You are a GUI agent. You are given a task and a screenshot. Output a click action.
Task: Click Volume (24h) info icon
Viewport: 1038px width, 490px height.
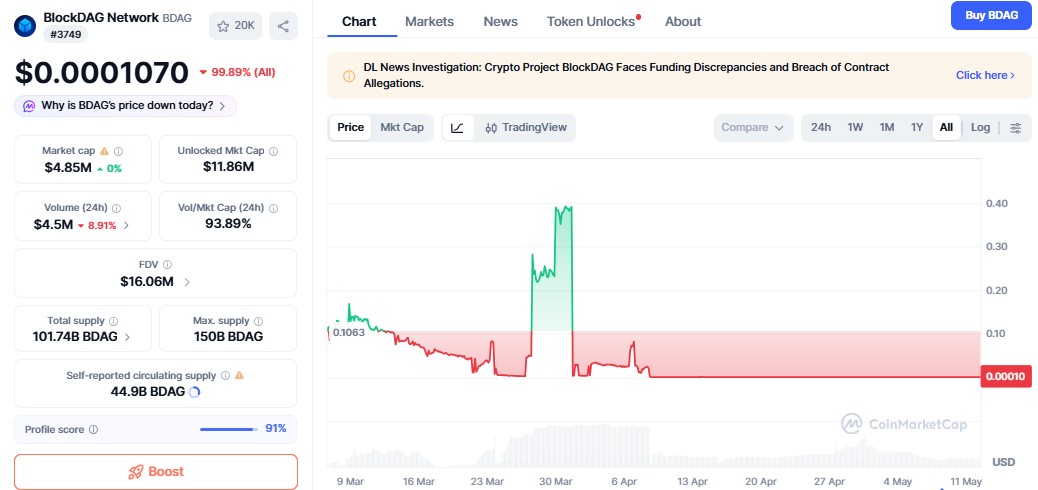(117, 208)
